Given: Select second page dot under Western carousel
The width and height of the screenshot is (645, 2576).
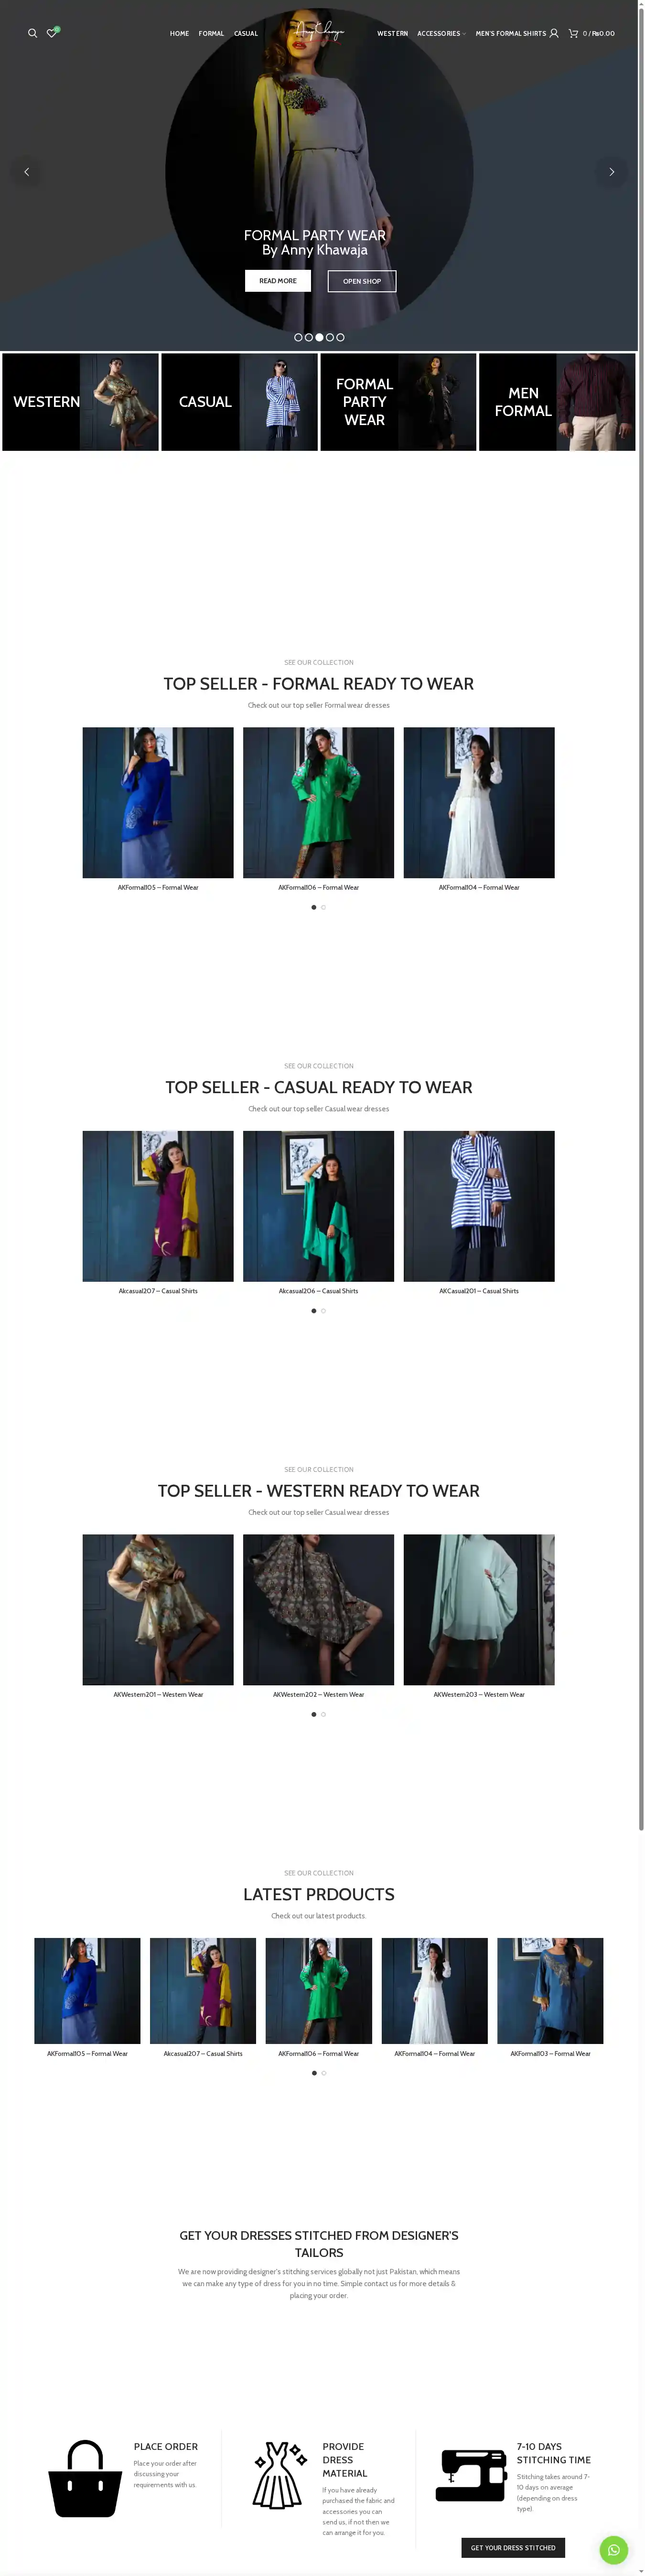Looking at the screenshot, I should [x=323, y=1714].
